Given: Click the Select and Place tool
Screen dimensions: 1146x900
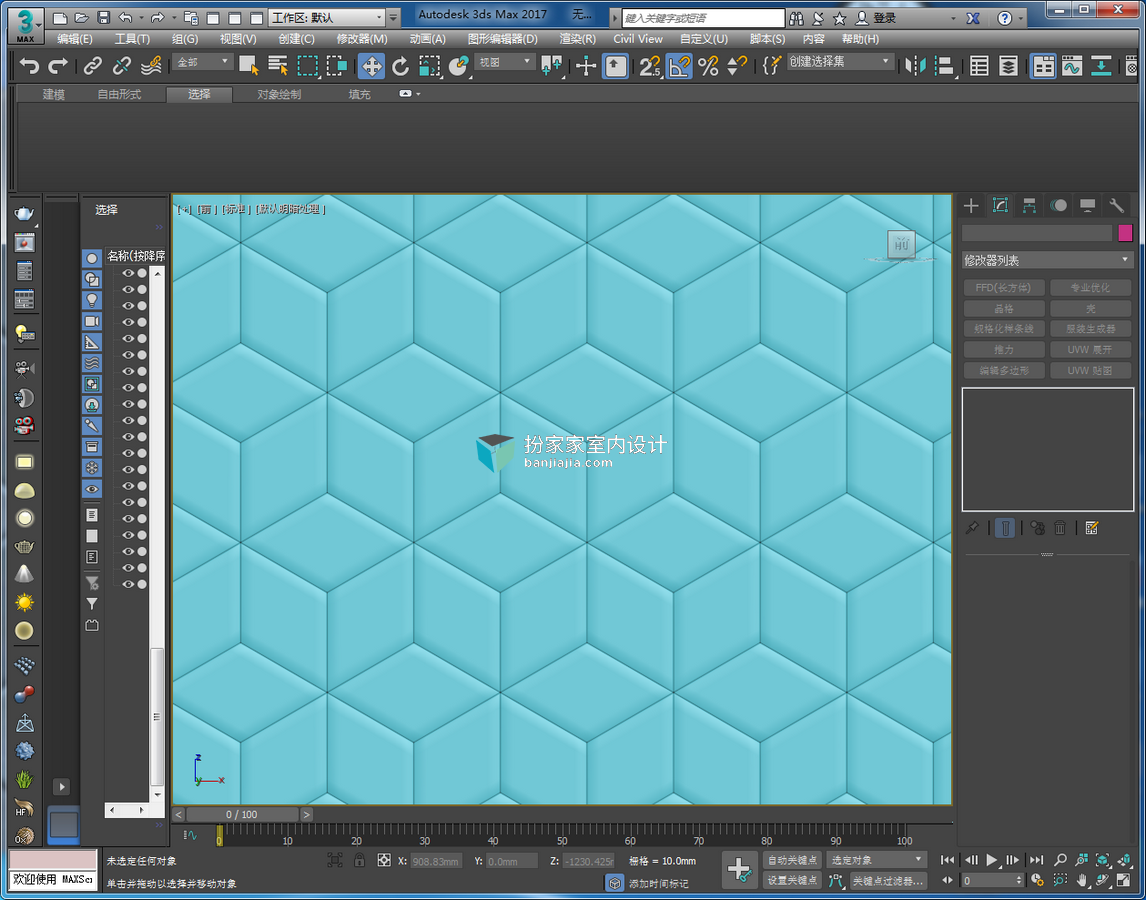Looking at the screenshot, I should tap(459, 67).
